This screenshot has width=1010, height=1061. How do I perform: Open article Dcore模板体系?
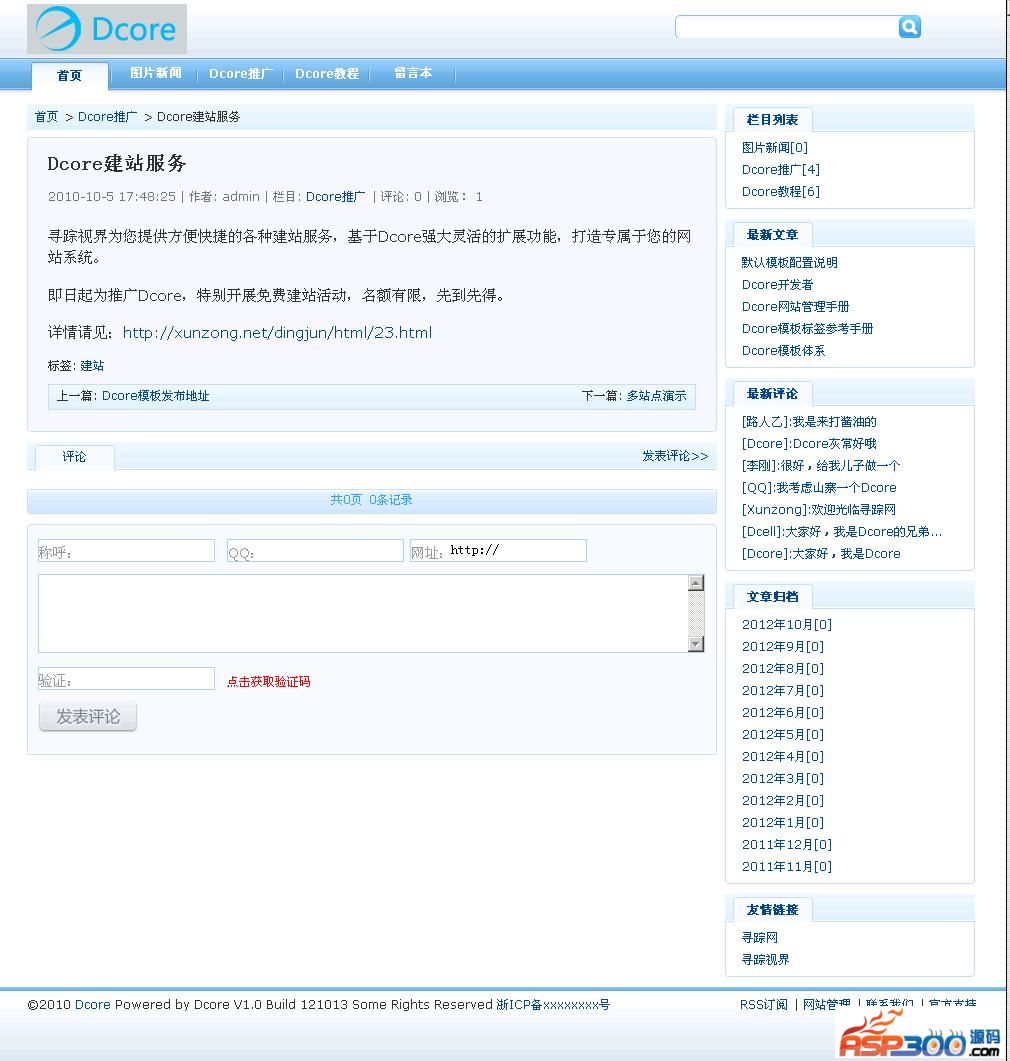pos(783,351)
